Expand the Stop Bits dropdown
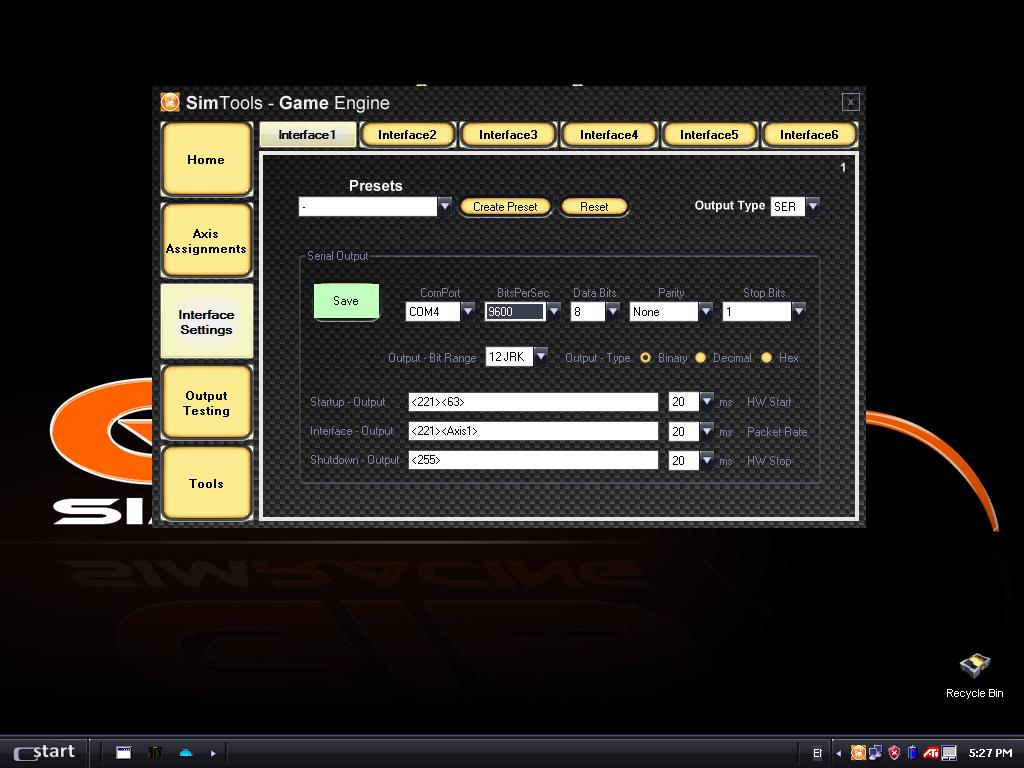The height and width of the screenshot is (768, 1024). pyautogui.click(x=798, y=312)
